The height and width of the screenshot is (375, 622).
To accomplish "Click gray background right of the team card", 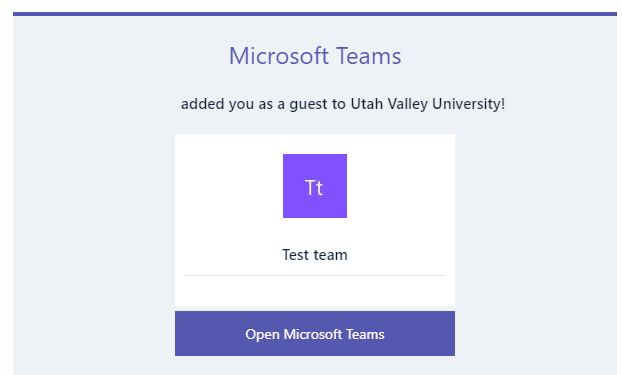I will [536, 220].
